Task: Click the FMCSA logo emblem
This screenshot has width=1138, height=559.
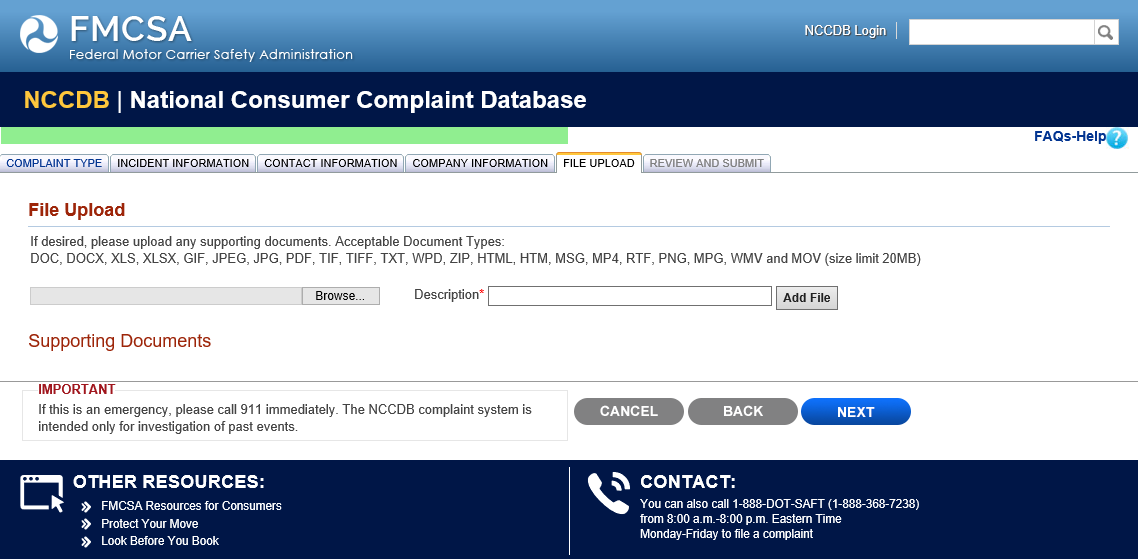Action: (x=38, y=34)
